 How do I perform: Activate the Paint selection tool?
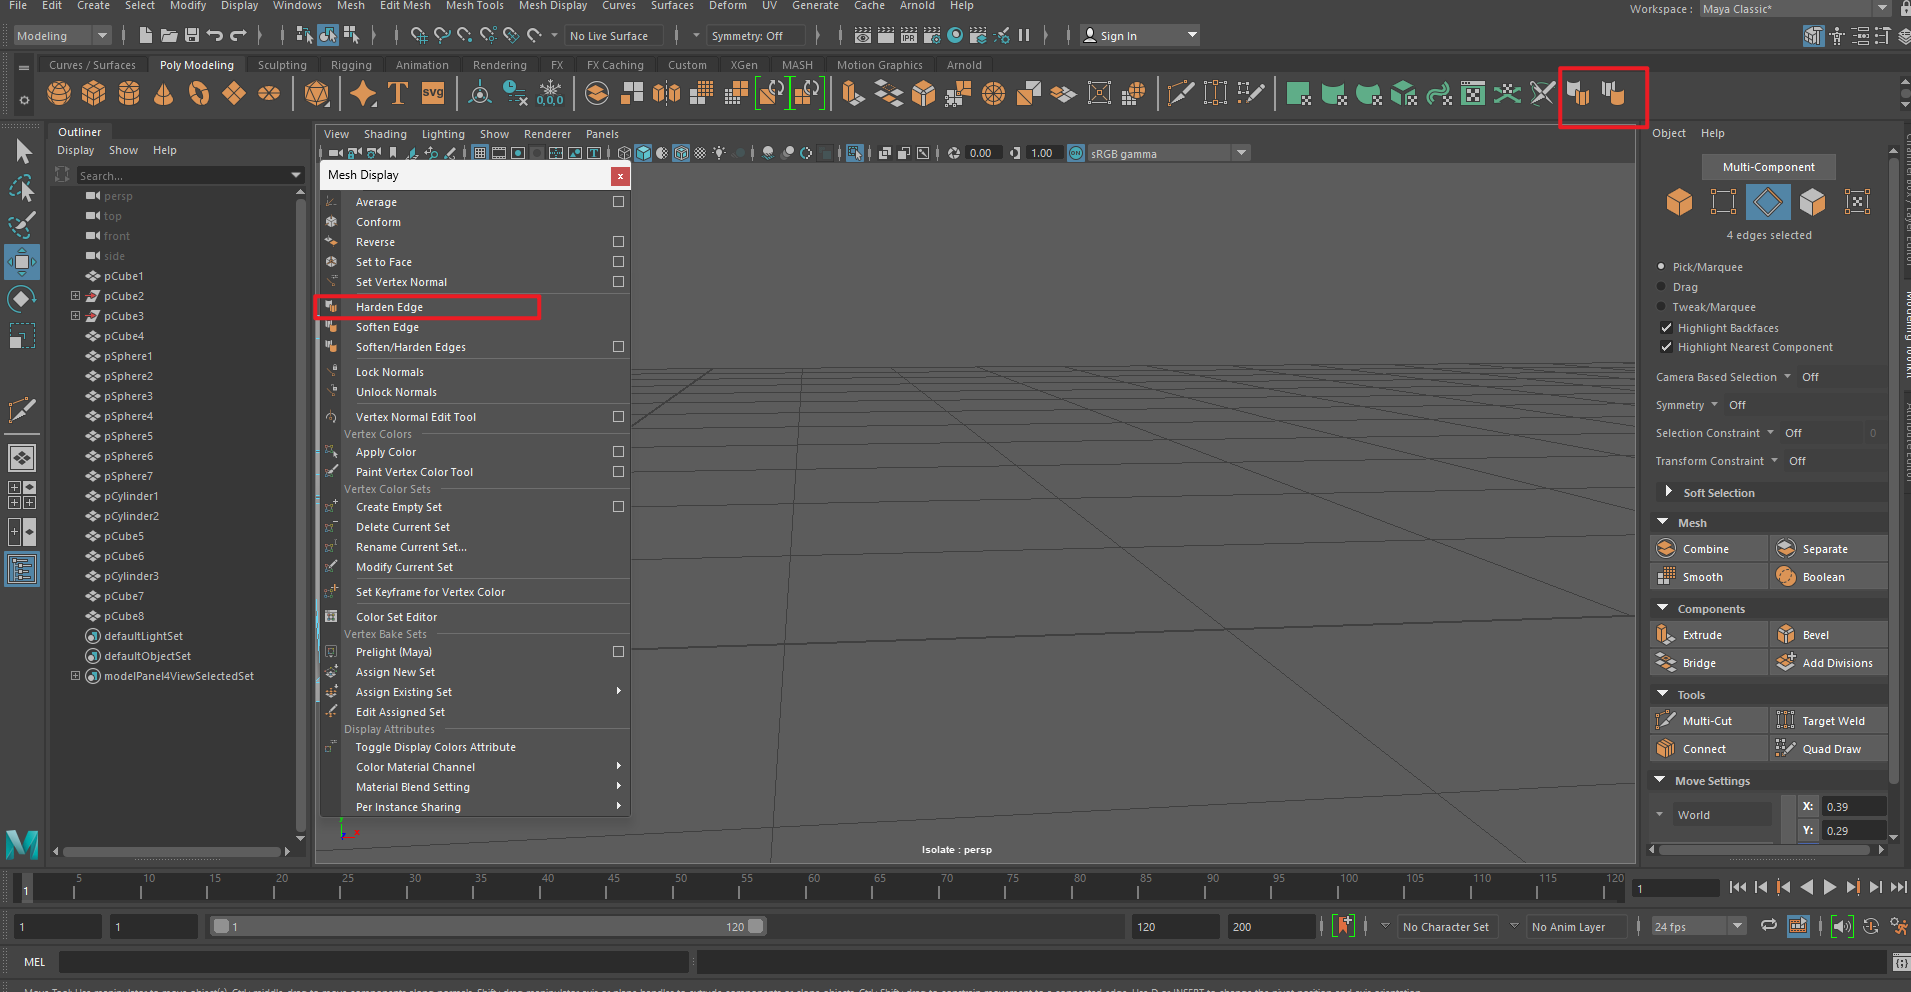[x=22, y=225]
